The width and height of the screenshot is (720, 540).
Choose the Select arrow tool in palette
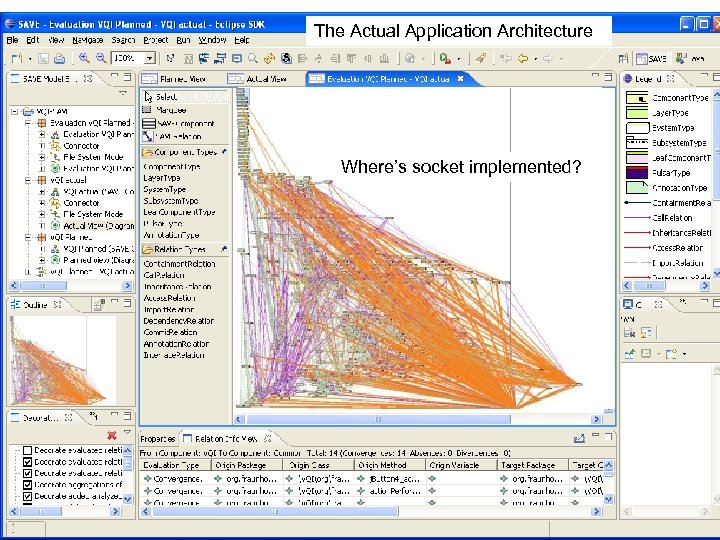(184, 97)
